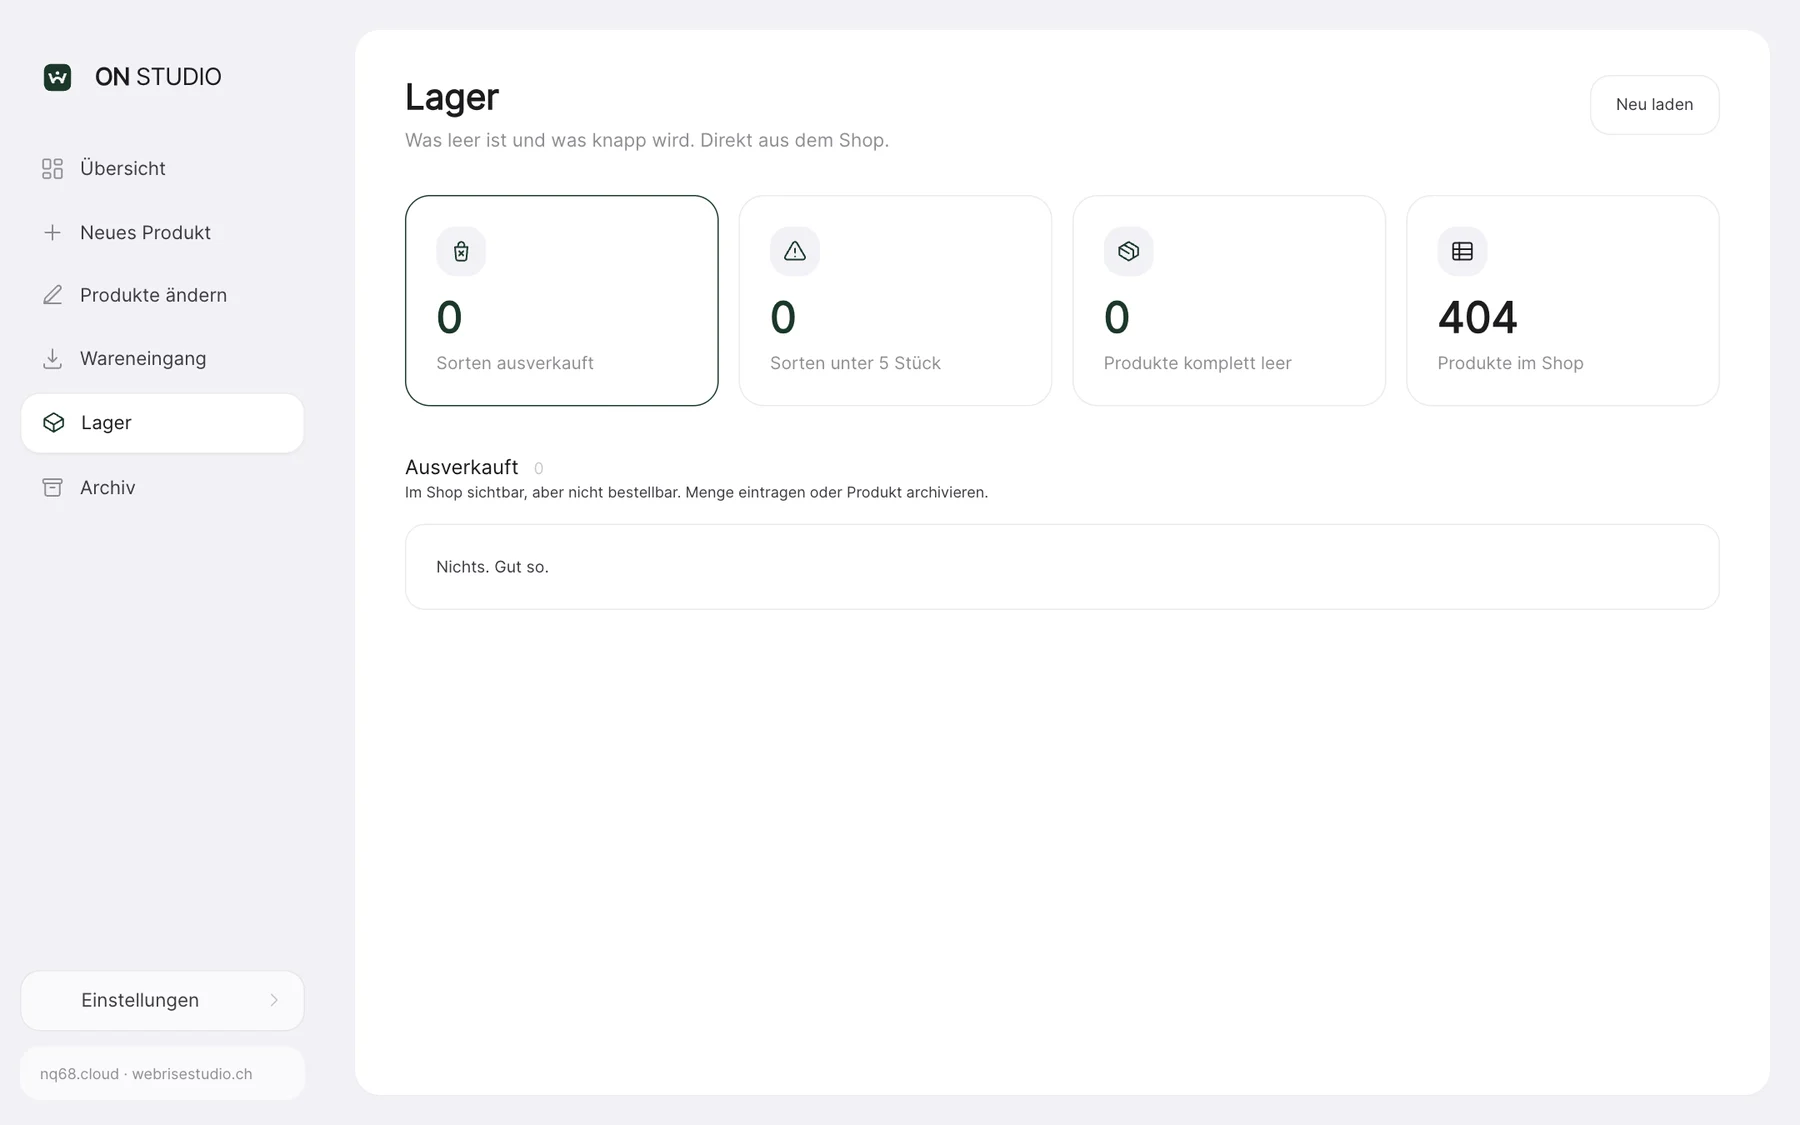Open the Wareneingang section
Image resolution: width=1800 pixels, height=1125 pixels.
pyautogui.click(x=162, y=359)
